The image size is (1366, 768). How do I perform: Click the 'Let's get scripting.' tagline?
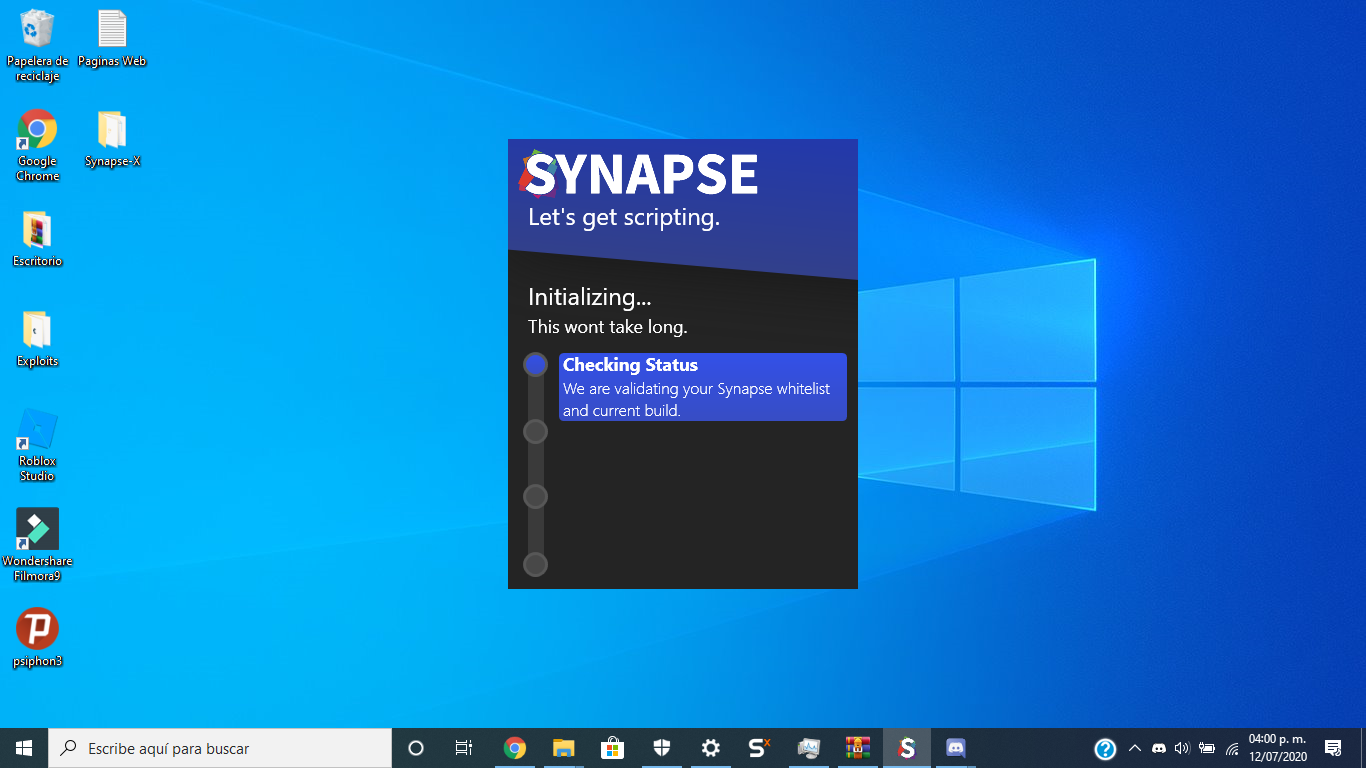pos(624,217)
